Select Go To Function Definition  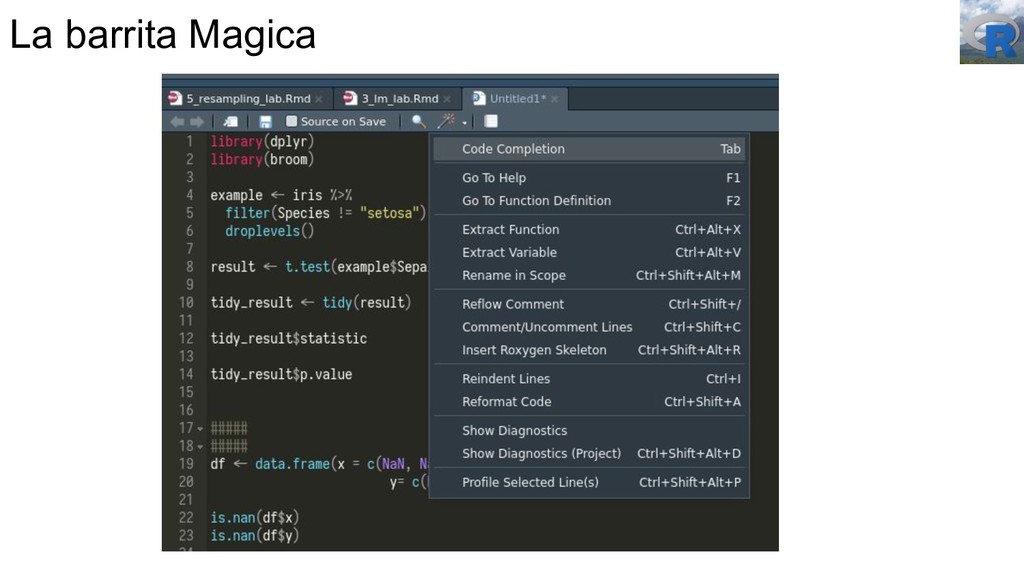click(589, 200)
